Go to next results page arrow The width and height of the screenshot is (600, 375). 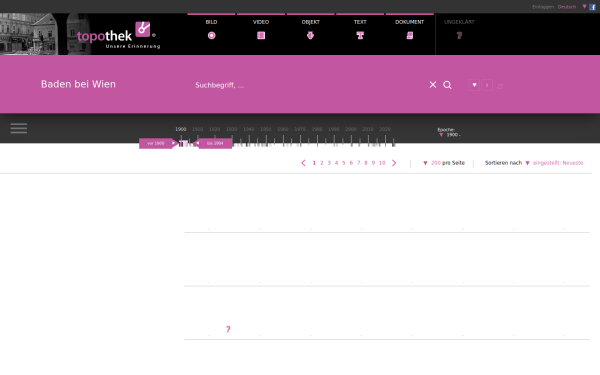394,163
